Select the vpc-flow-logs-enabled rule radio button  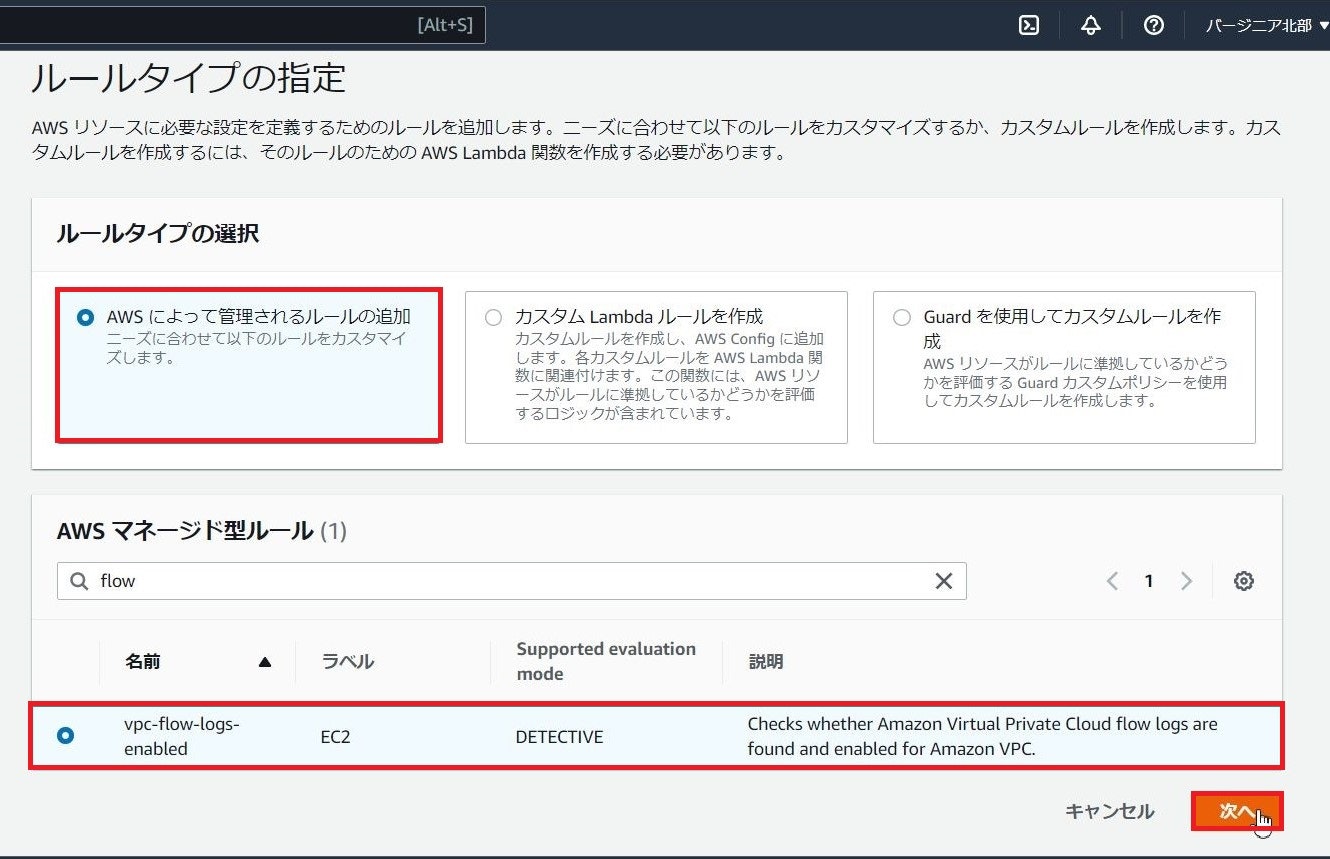(x=65, y=736)
